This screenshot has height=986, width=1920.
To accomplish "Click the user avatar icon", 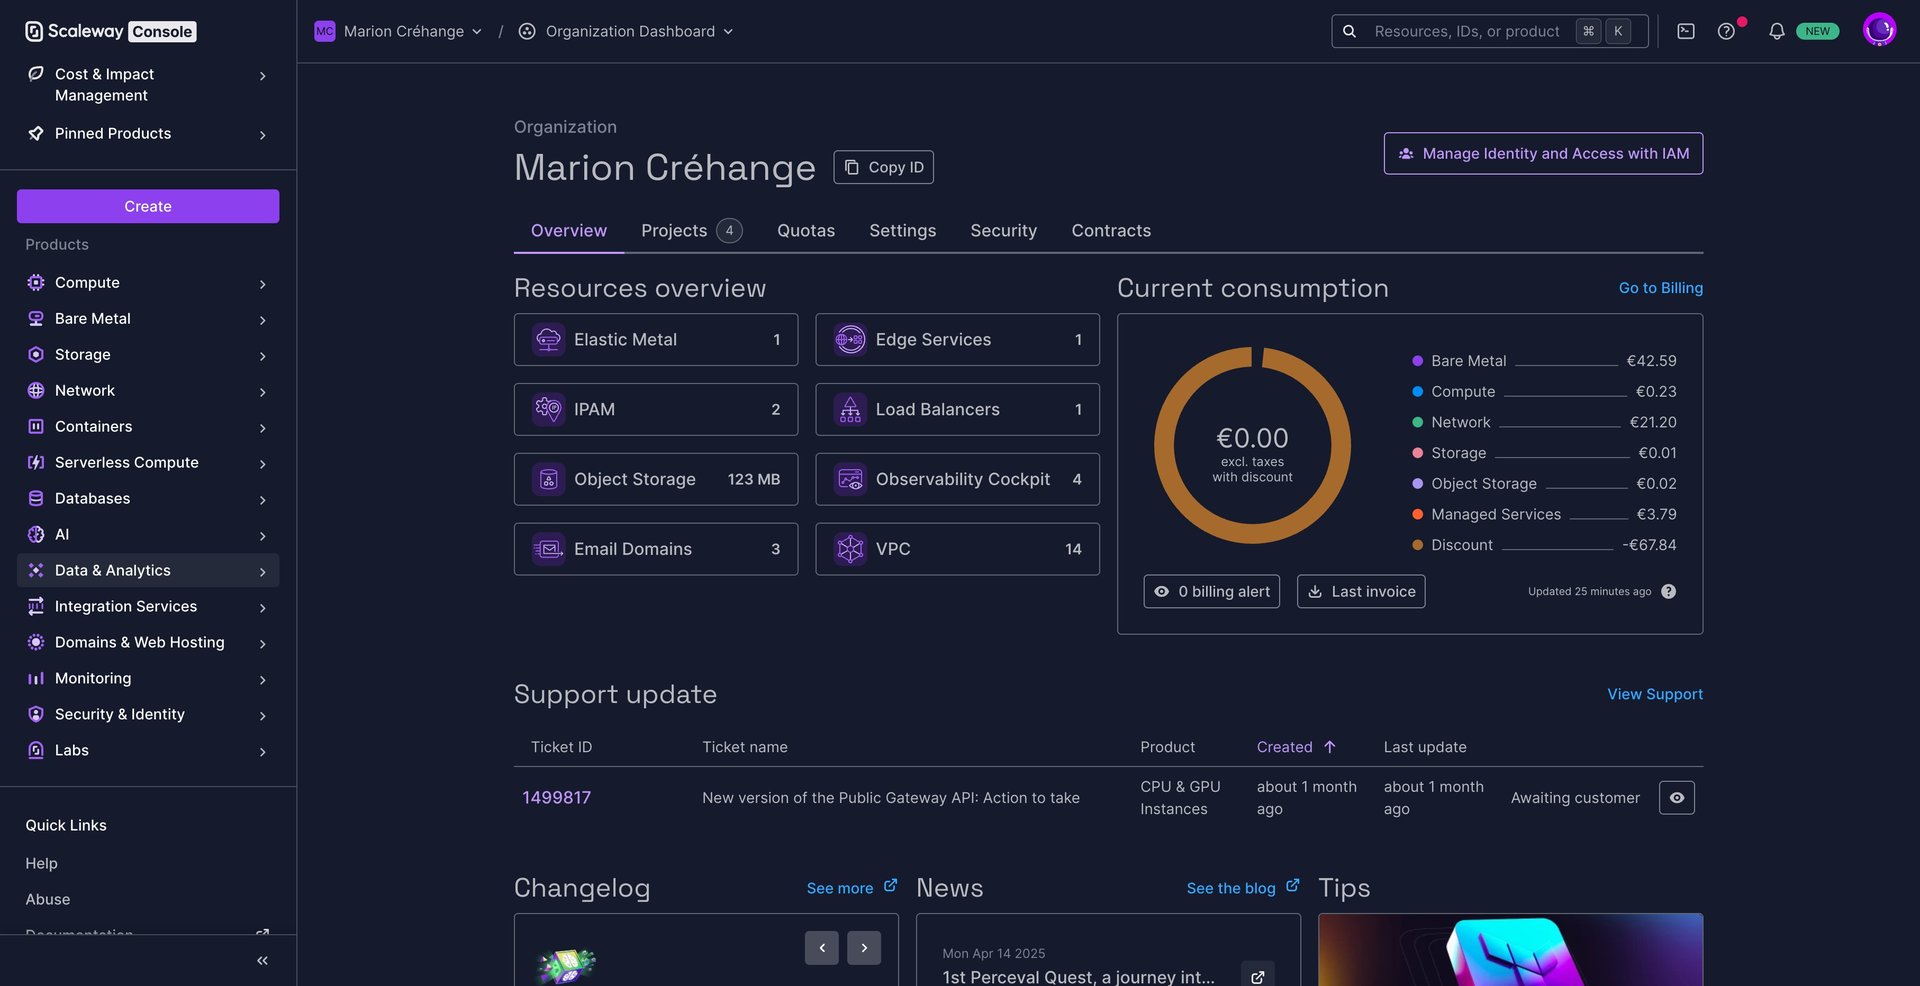I will (1879, 30).
